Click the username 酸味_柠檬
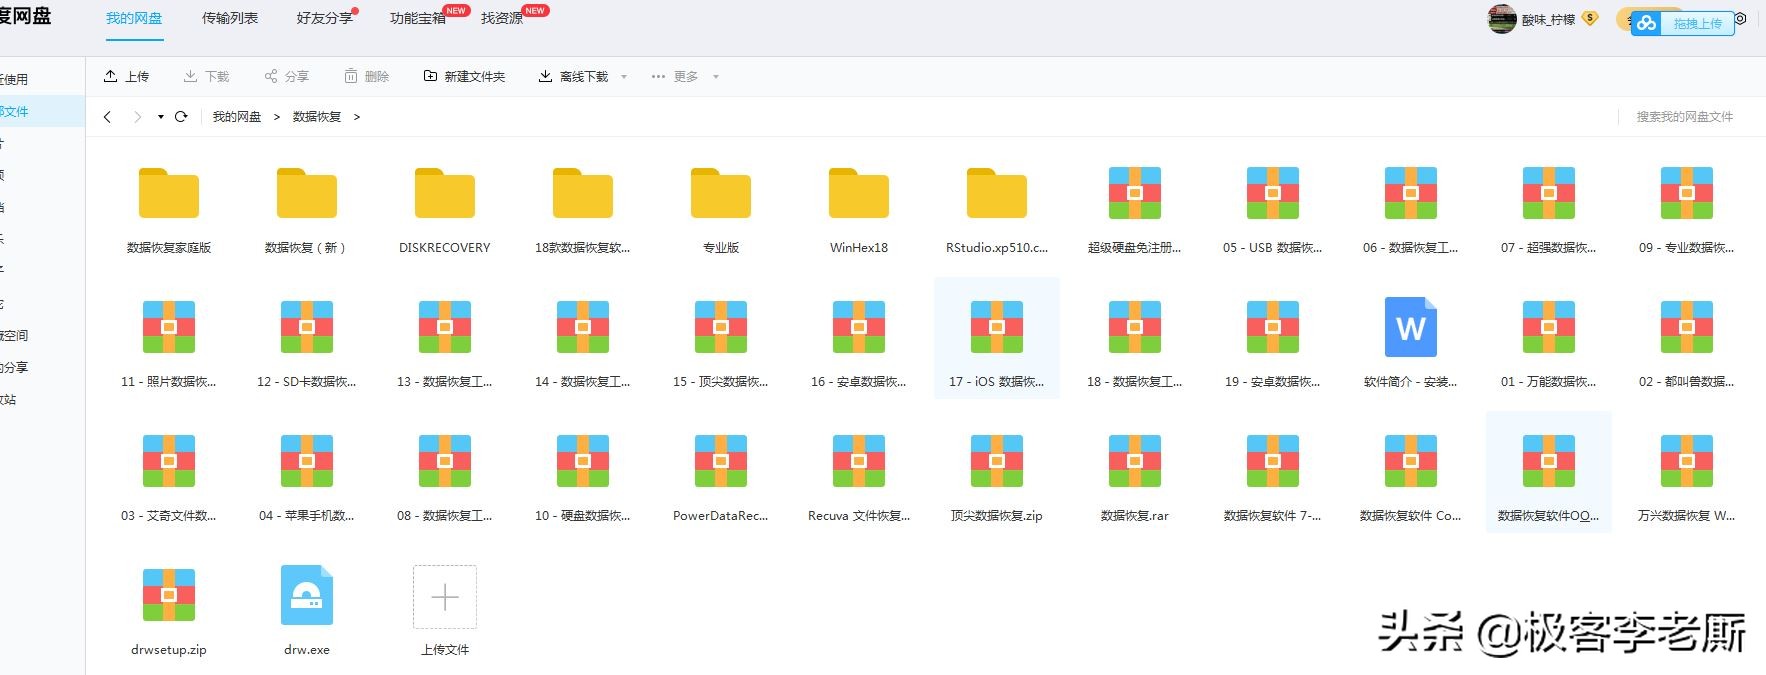This screenshot has height=675, width=1766. coord(1548,20)
